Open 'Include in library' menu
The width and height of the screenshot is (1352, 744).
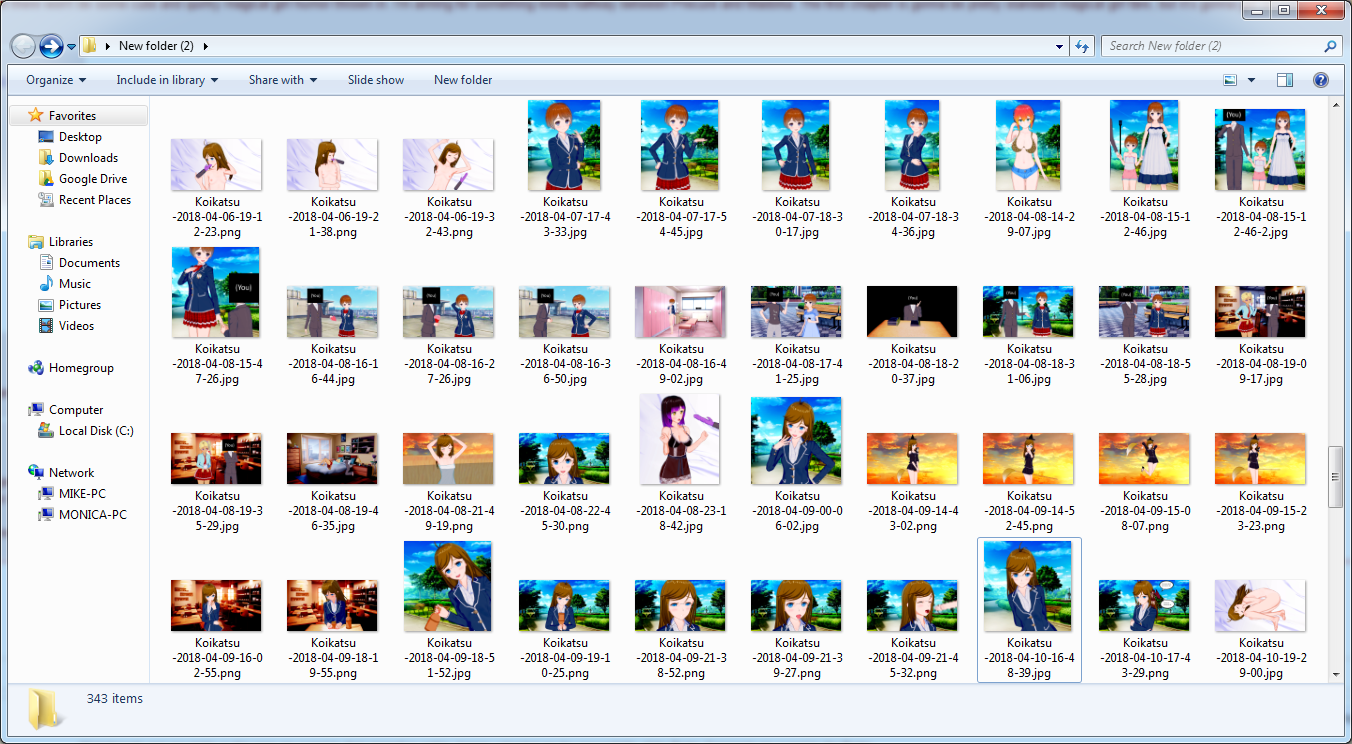167,80
